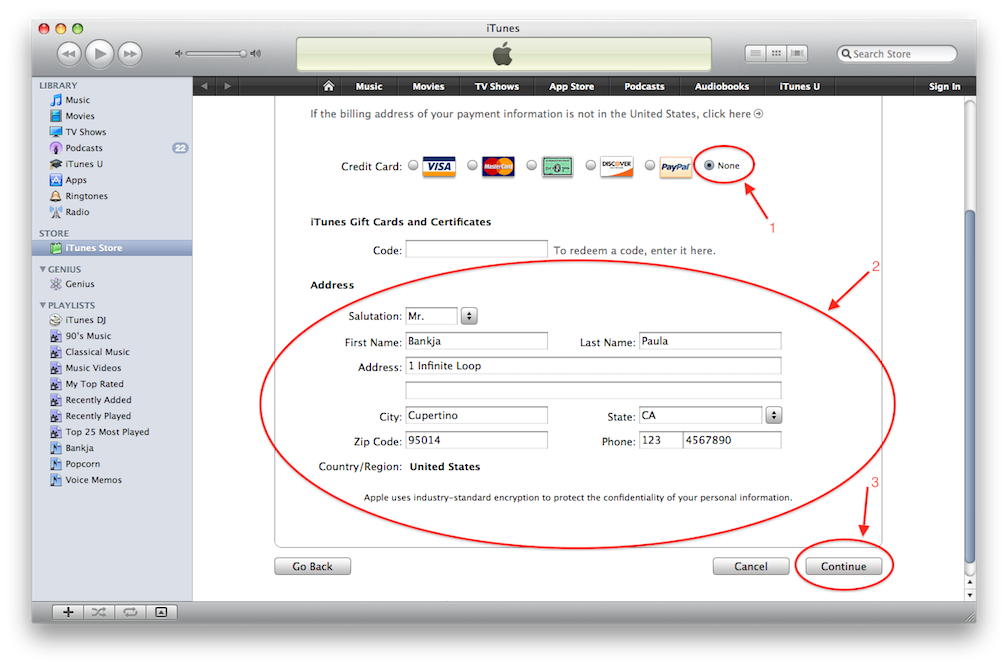Open the 90's Music playlist

pos(112,336)
